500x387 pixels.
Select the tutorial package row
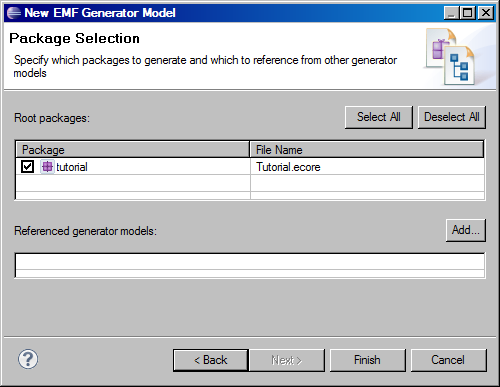(x=250, y=166)
